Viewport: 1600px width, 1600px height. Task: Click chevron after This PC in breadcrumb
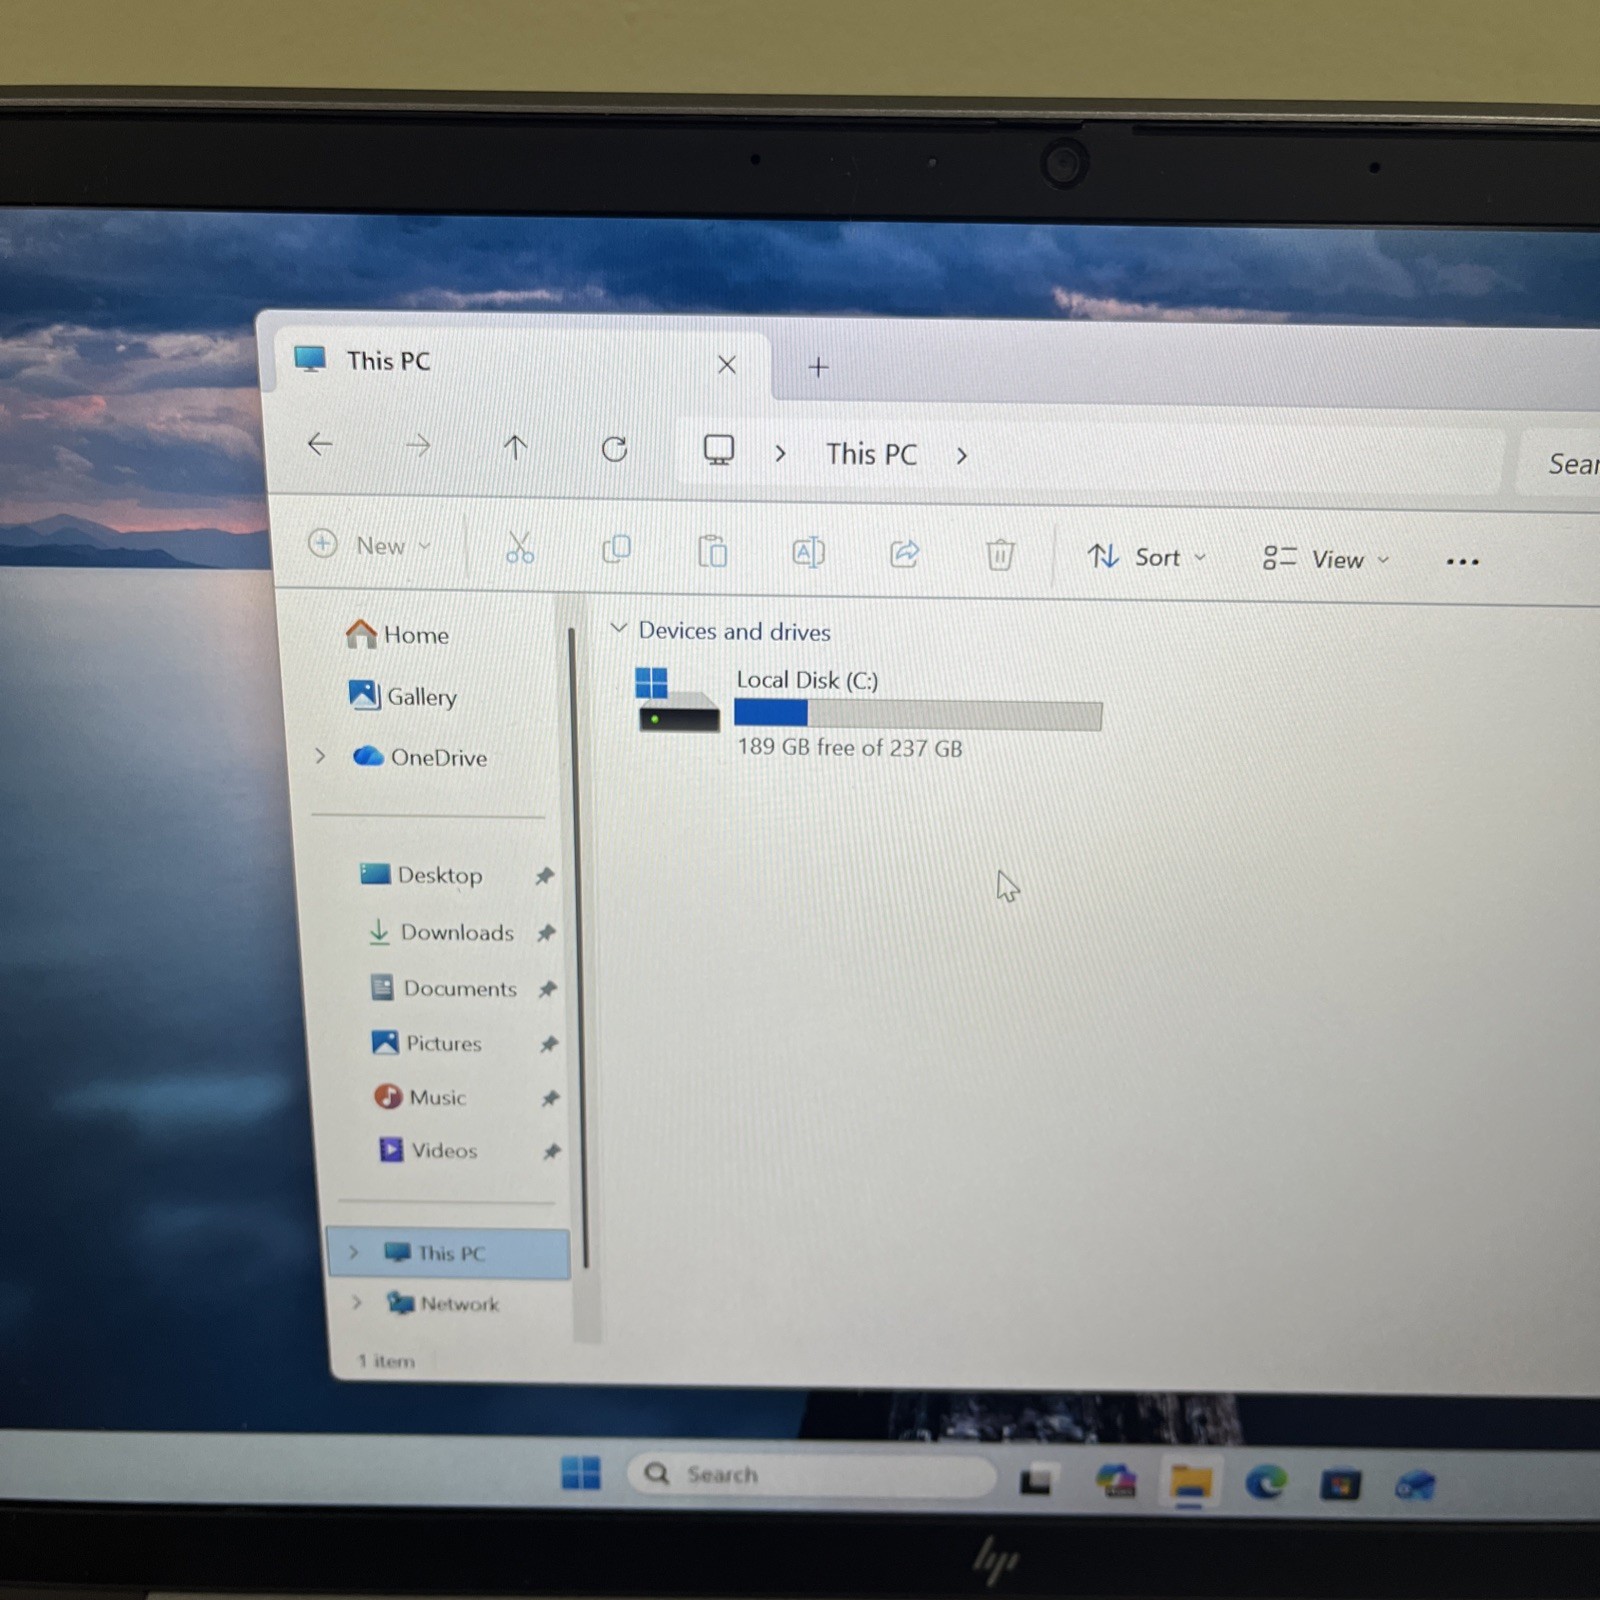pos(961,456)
